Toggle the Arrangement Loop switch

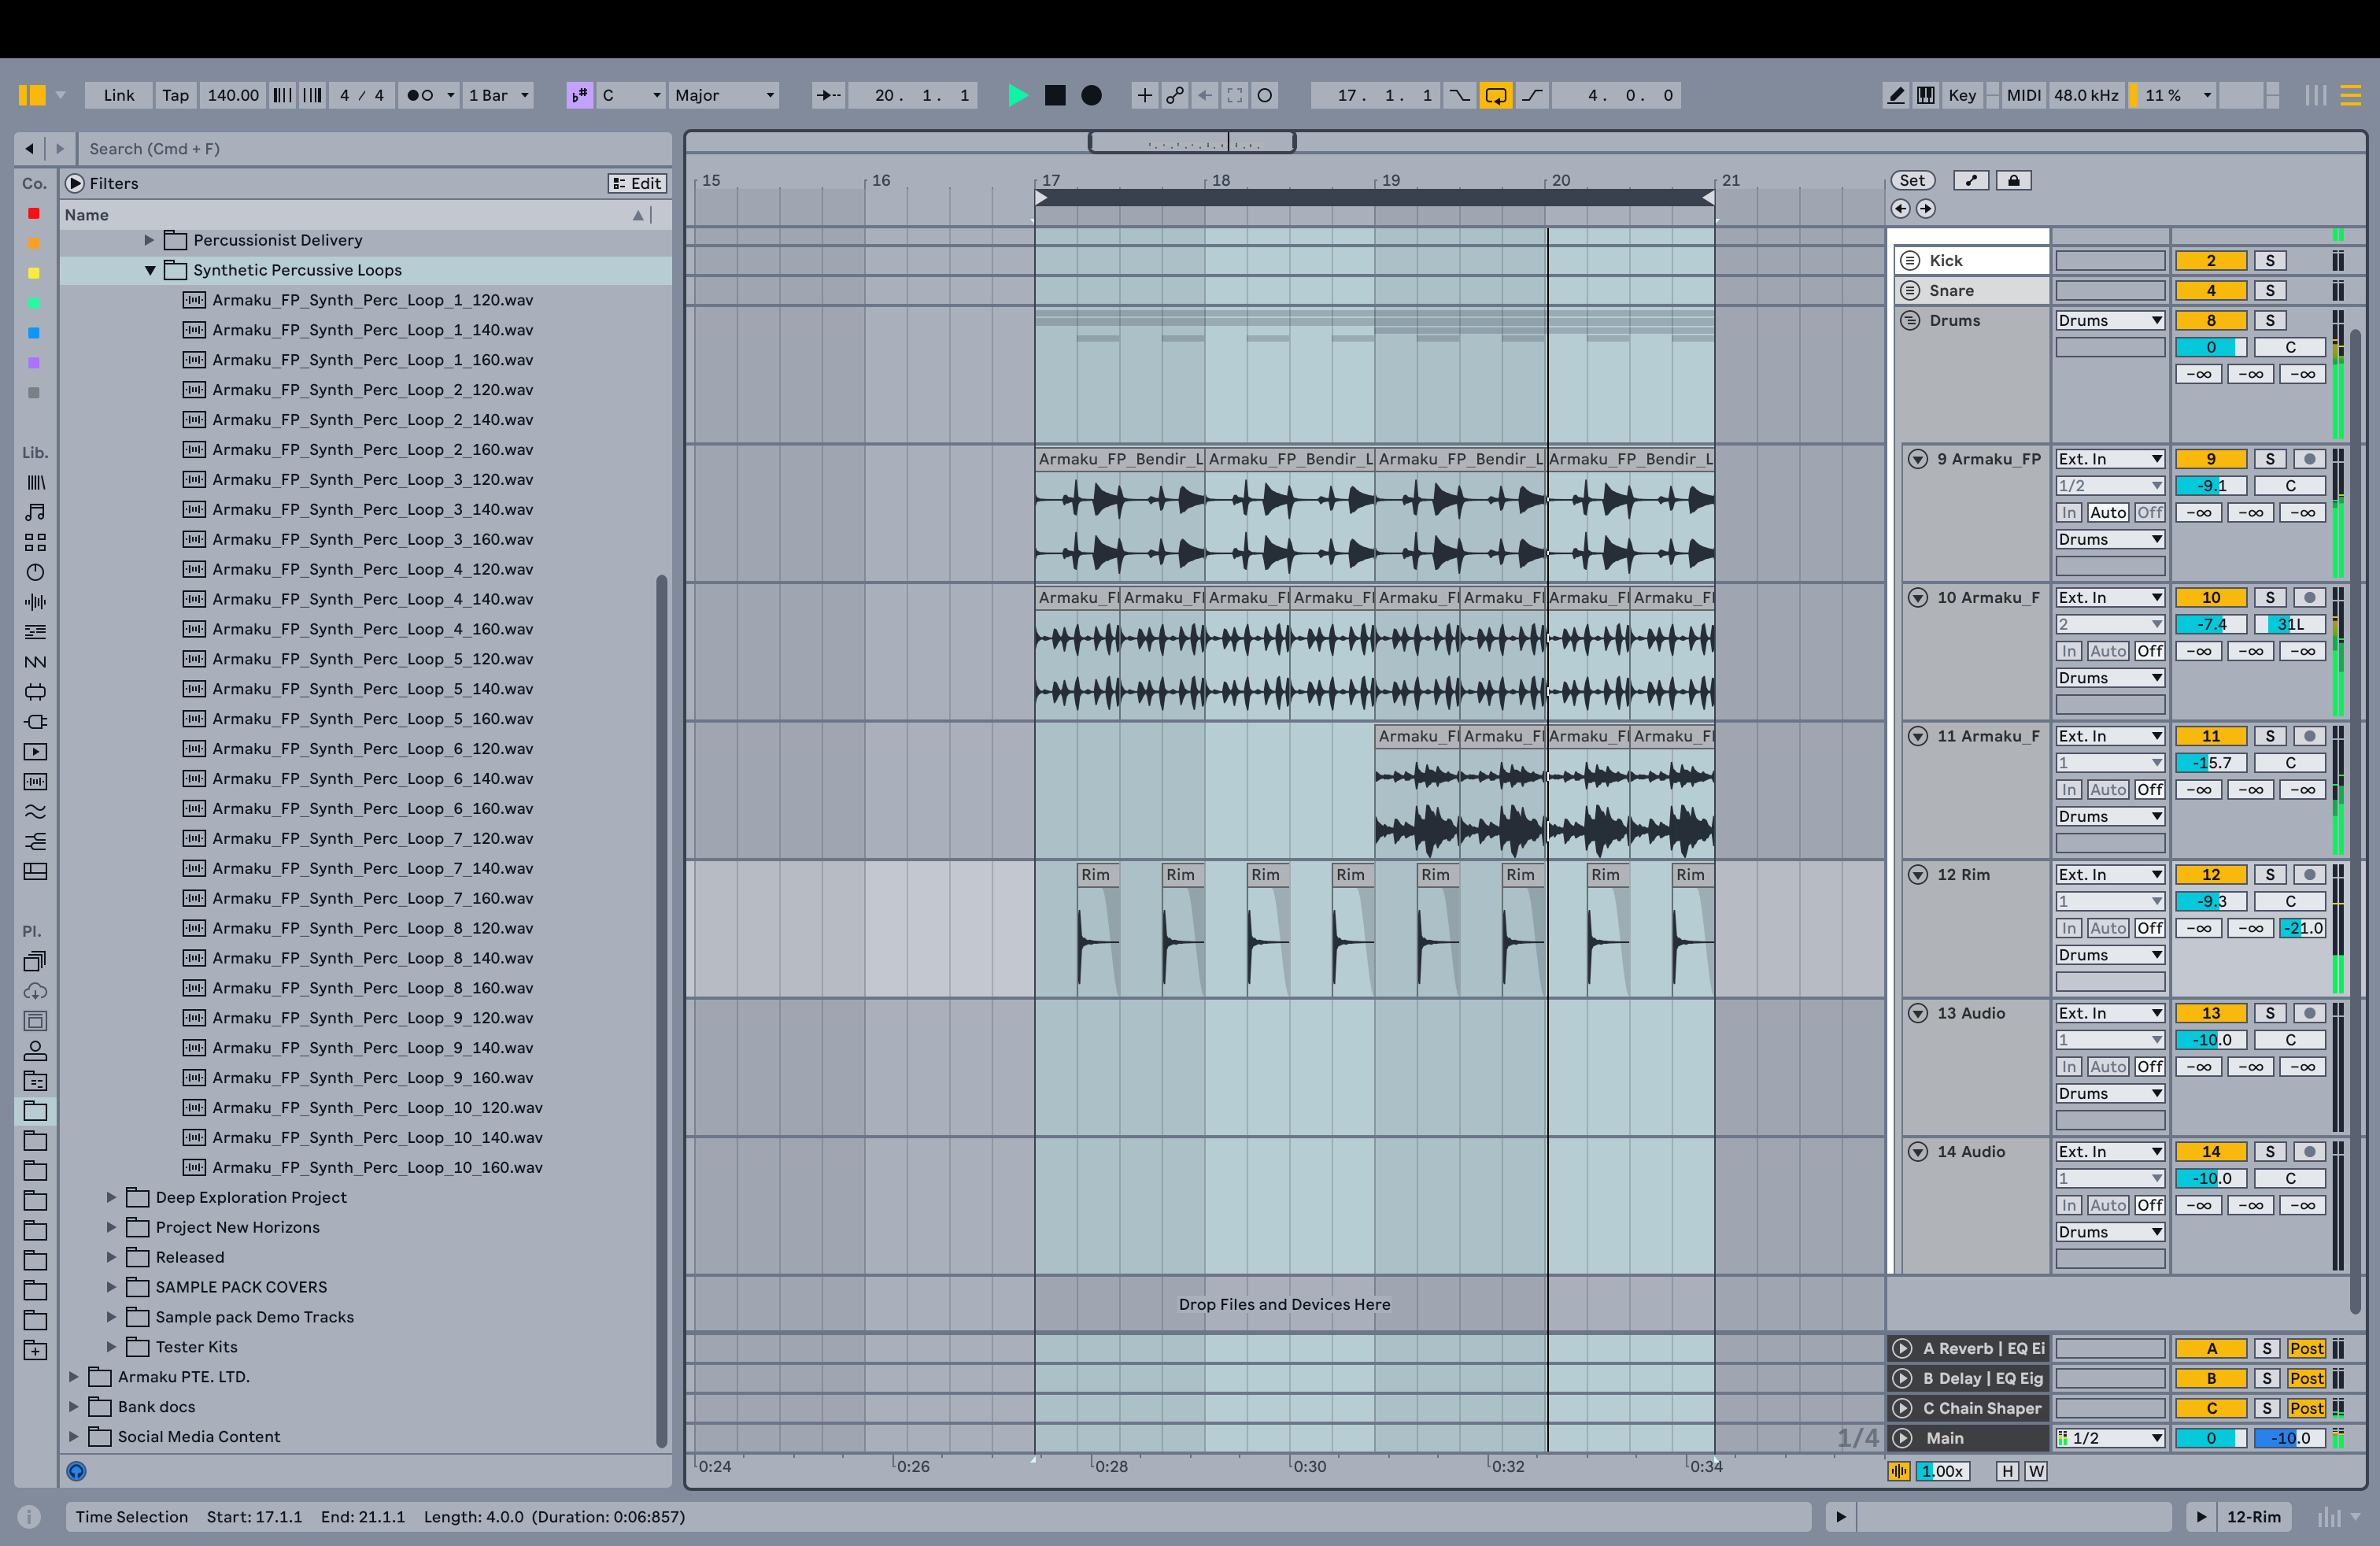click(1495, 95)
